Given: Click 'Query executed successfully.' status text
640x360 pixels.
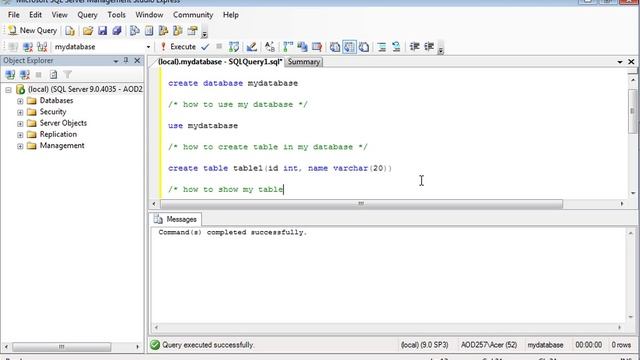Looking at the screenshot, I should 208,345.
